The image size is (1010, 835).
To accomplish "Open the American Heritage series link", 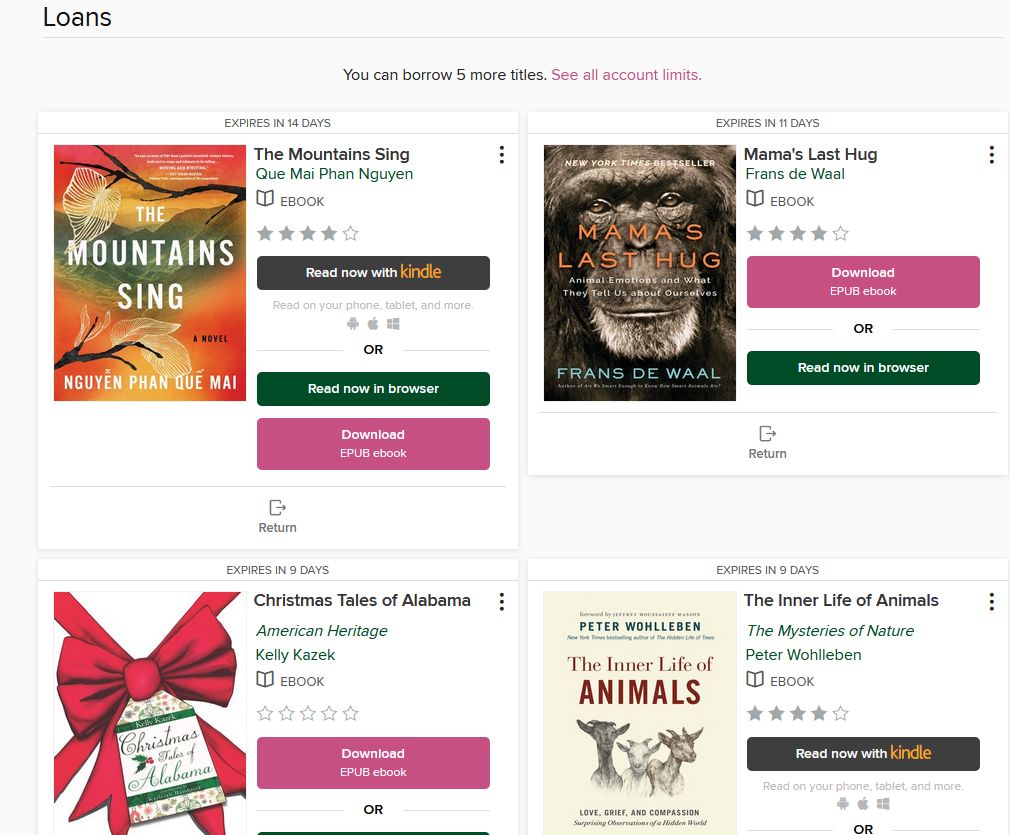I will 321,631.
